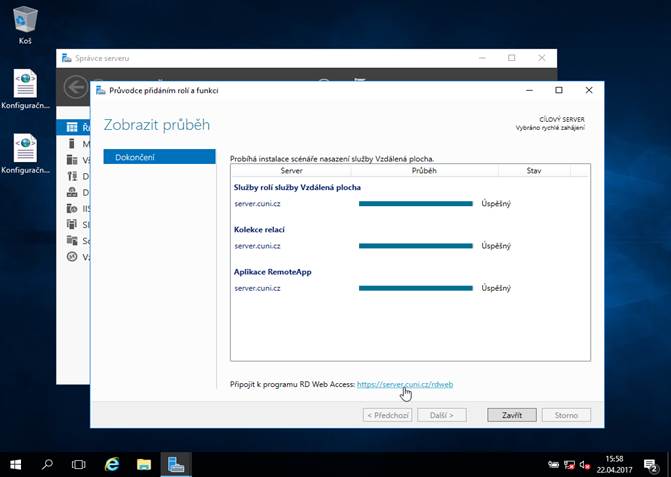Click the Storno button
671x477 pixels.
point(566,415)
